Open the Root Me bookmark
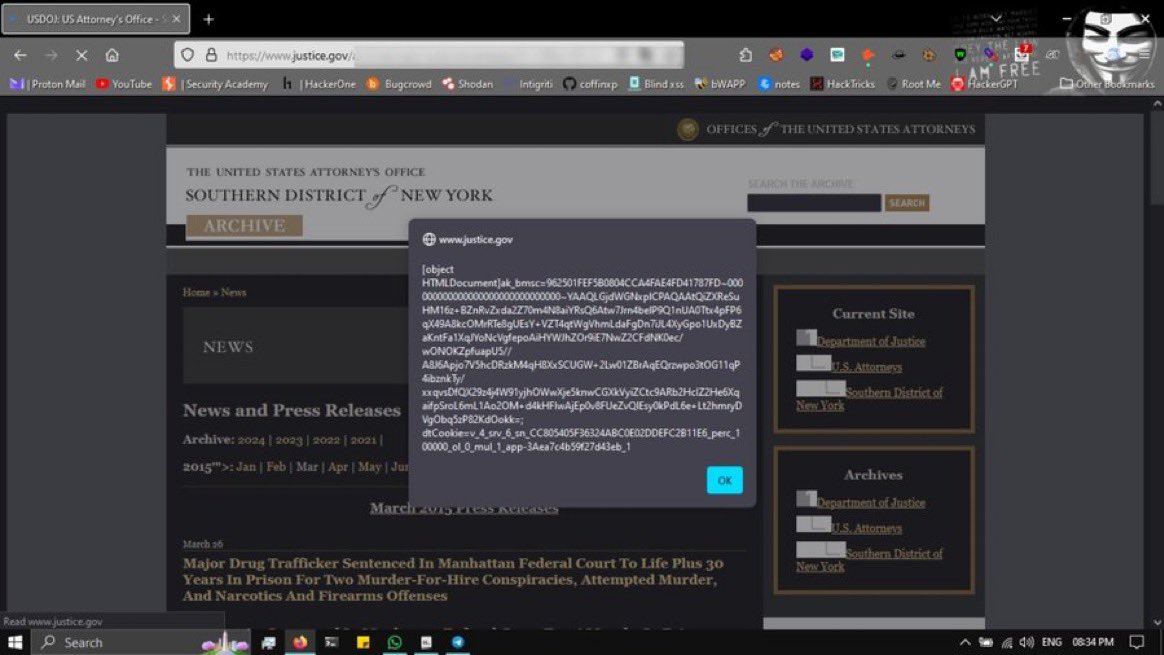Viewport: 1164px width, 655px height. 913,84
